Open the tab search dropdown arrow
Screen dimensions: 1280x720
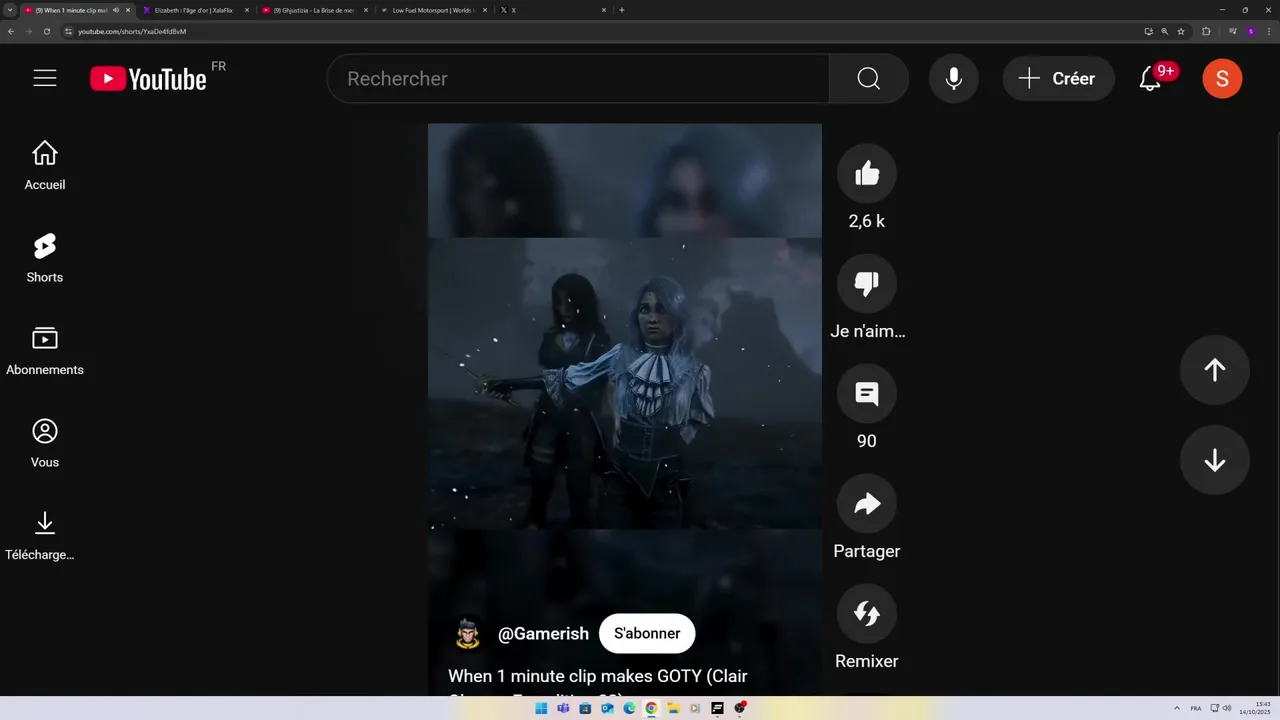[10, 10]
